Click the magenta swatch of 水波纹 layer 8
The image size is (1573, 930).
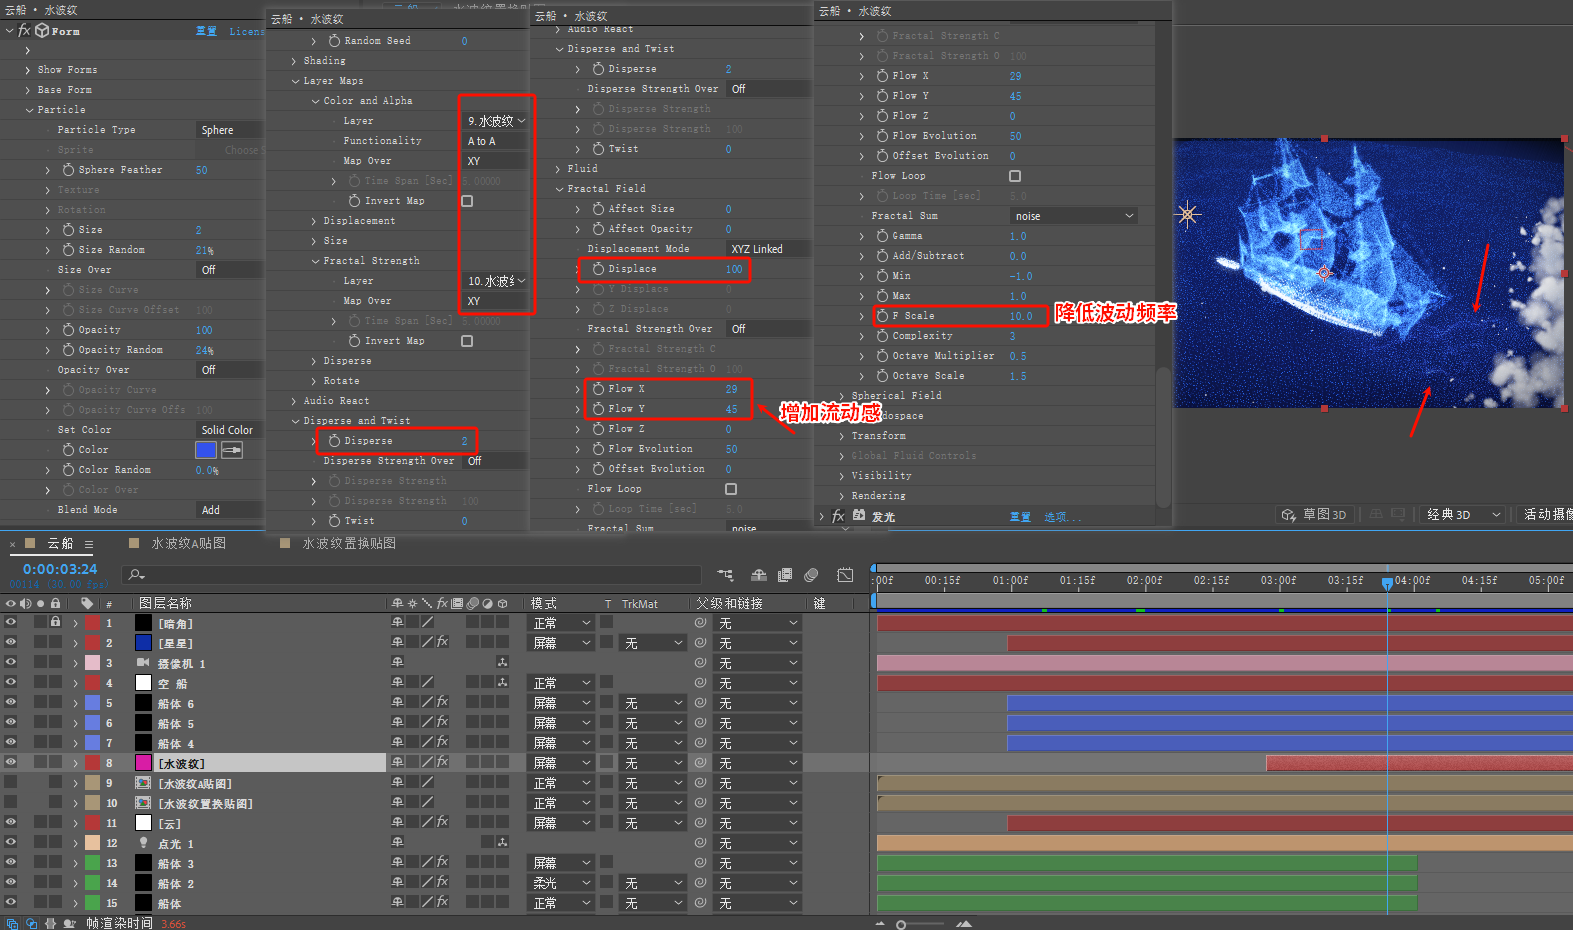tap(143, 763)
